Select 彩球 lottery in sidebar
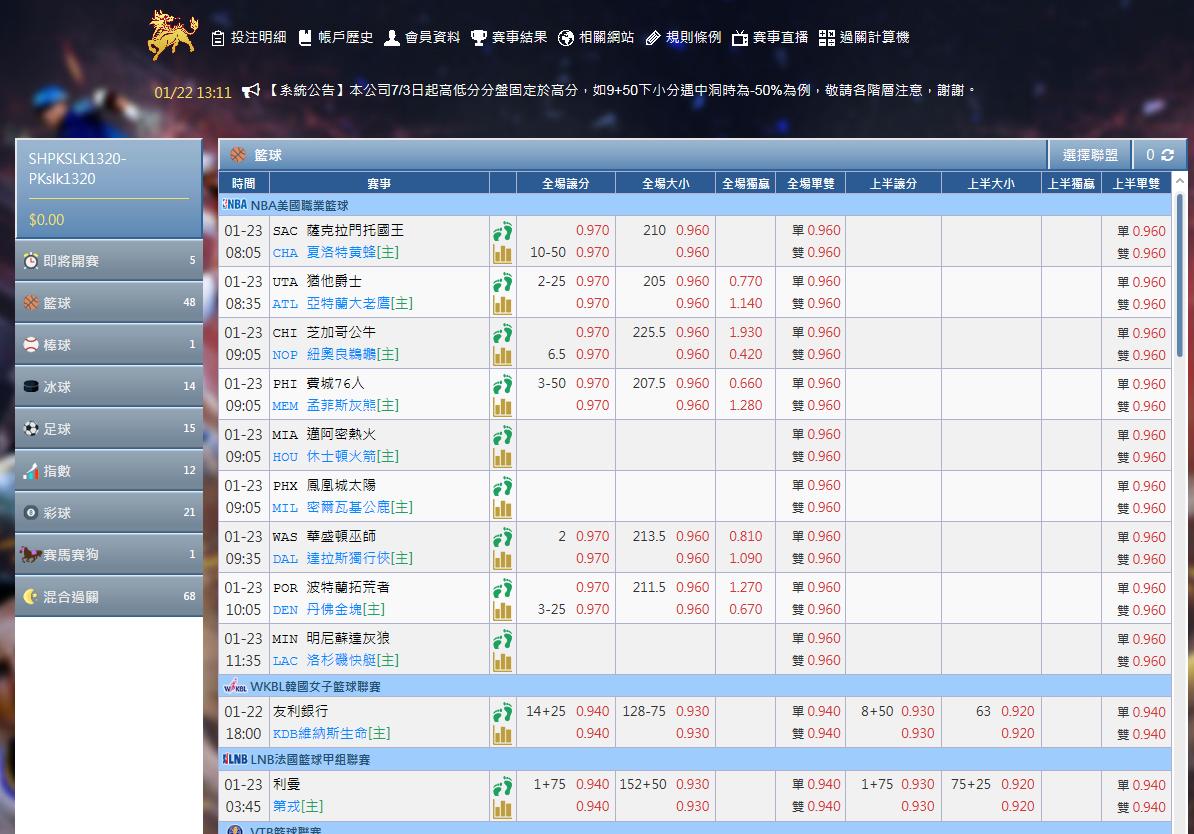Image resolution: width=1194 pixels, height=834 pixels. click(x=109, y=512)
